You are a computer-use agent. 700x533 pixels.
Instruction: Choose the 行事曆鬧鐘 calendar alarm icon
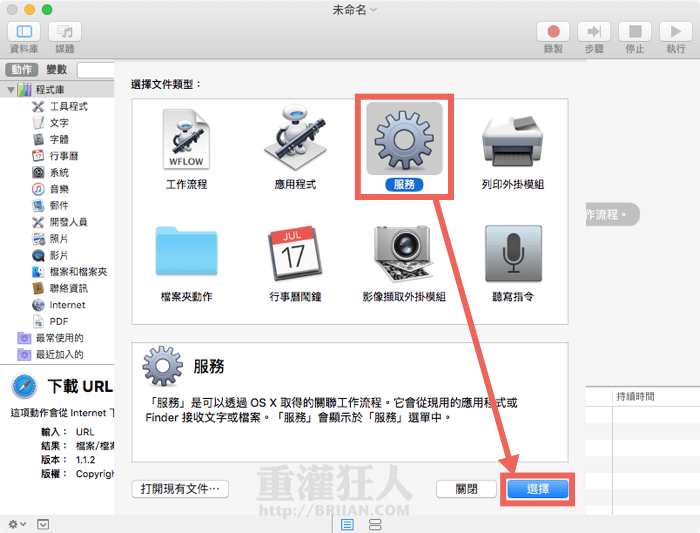click(x=295, y=252)
